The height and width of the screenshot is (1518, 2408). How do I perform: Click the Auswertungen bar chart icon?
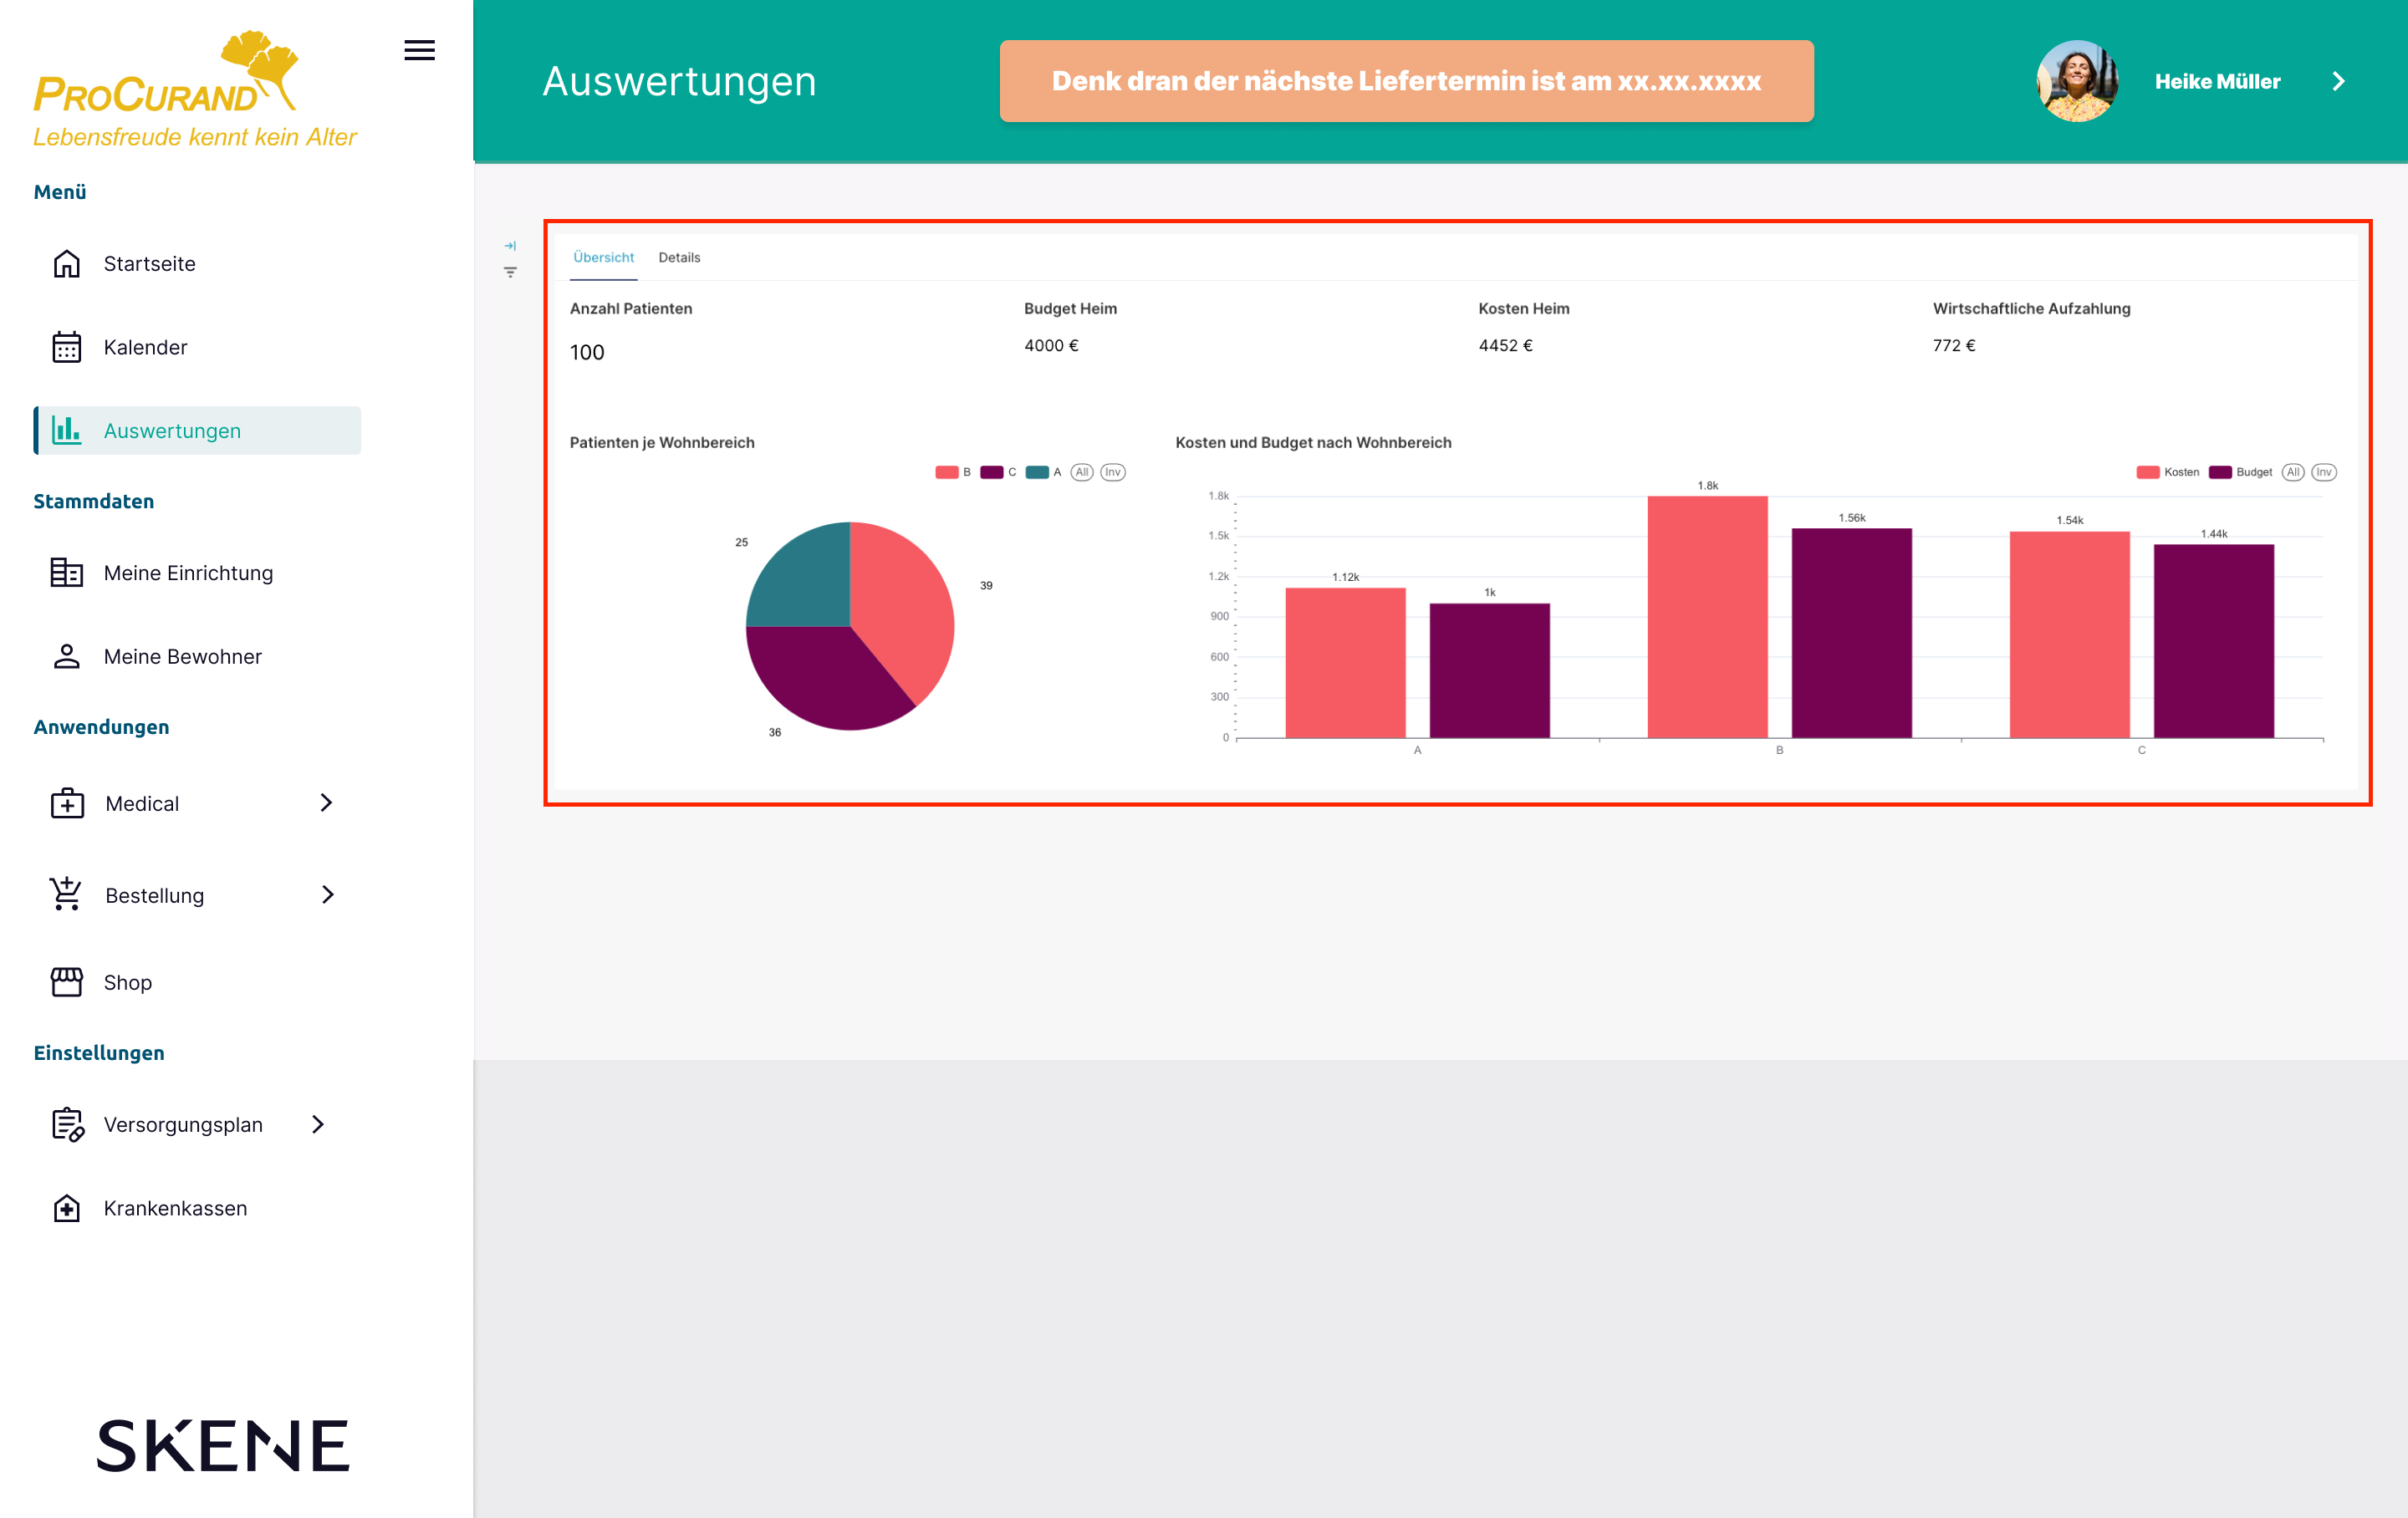point(66,430)
